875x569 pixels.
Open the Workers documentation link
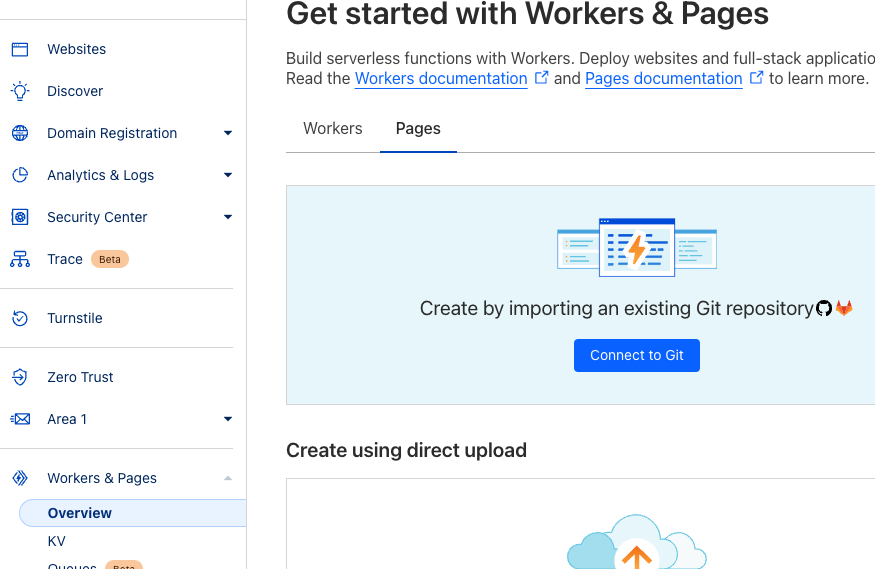(441, 79)
